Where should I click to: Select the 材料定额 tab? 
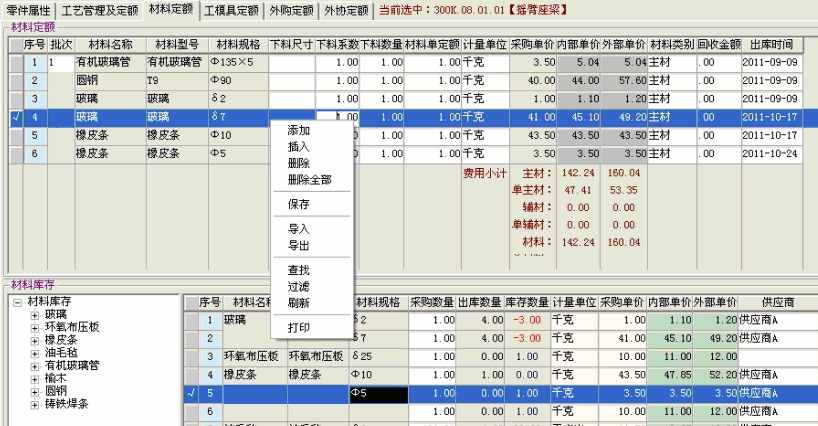pos(171,9)
